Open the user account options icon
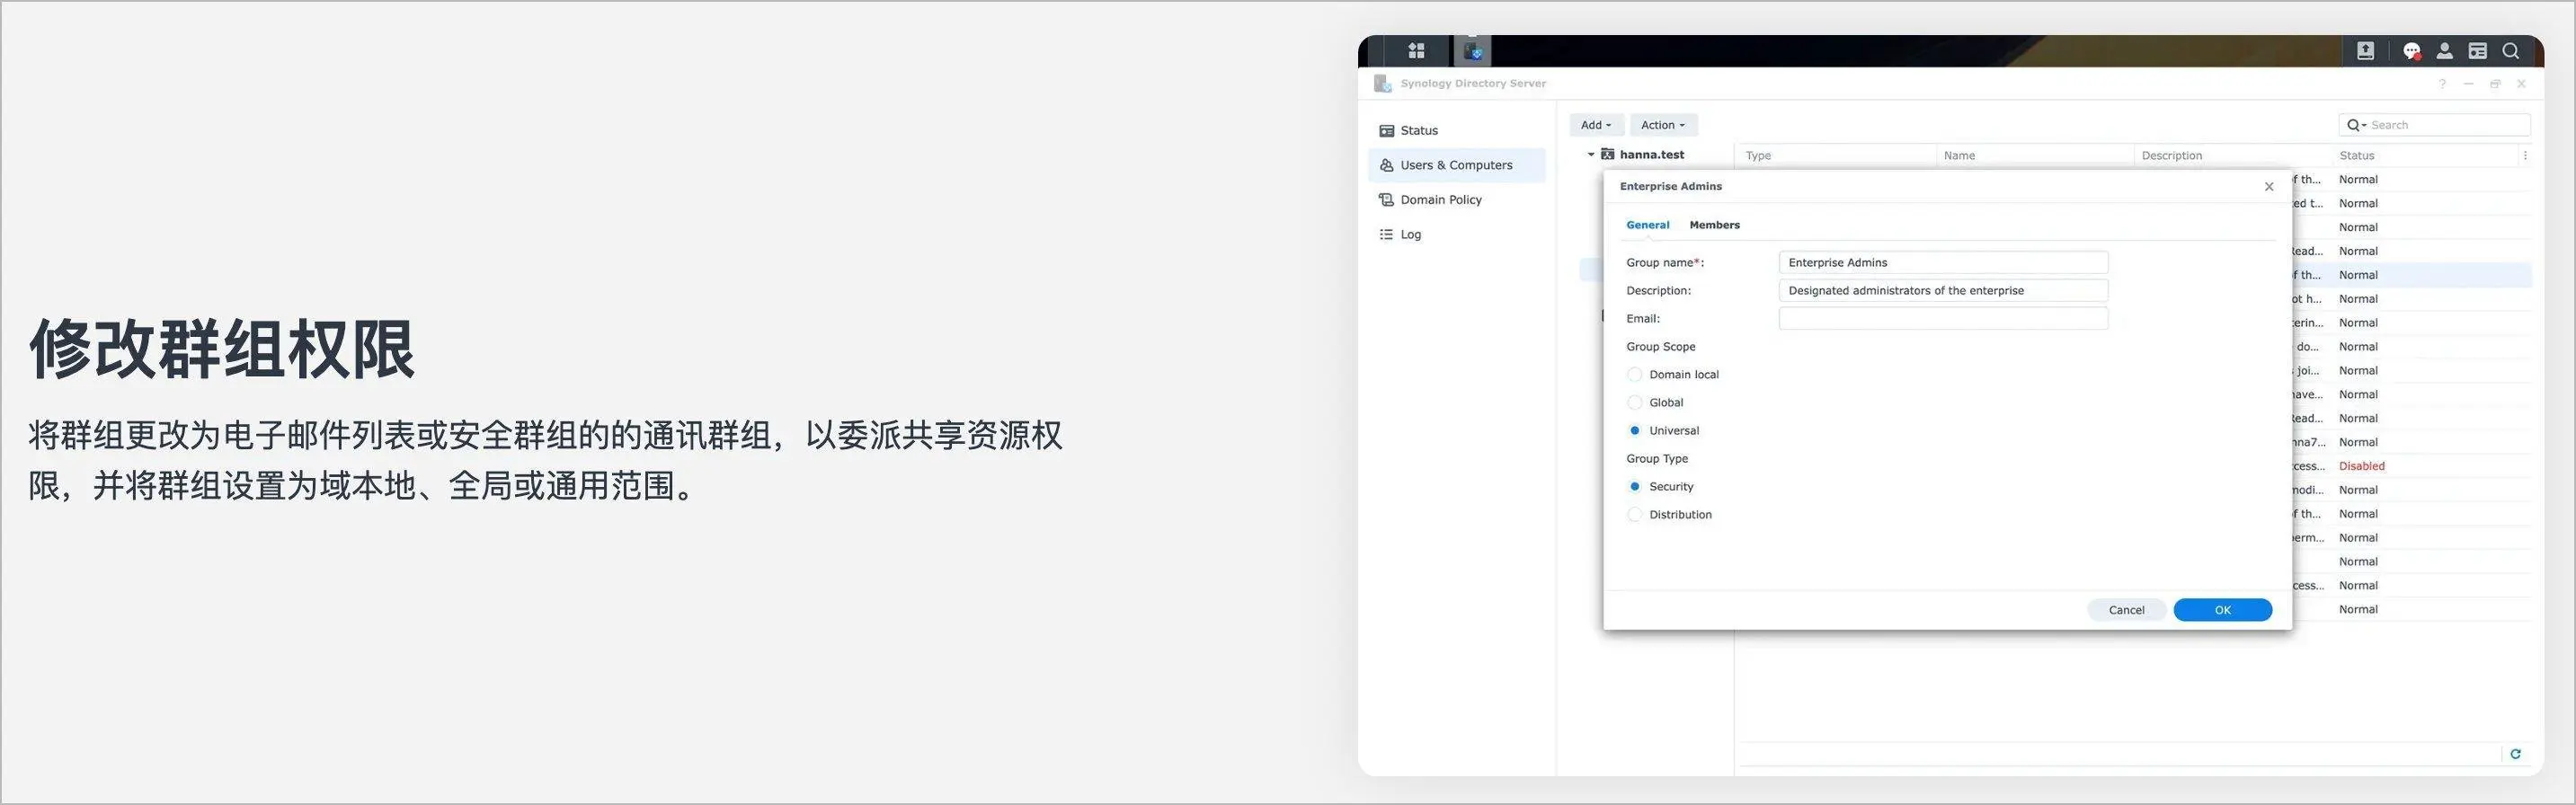This screenshot has height=805, width=2576. coord(2444,51)
